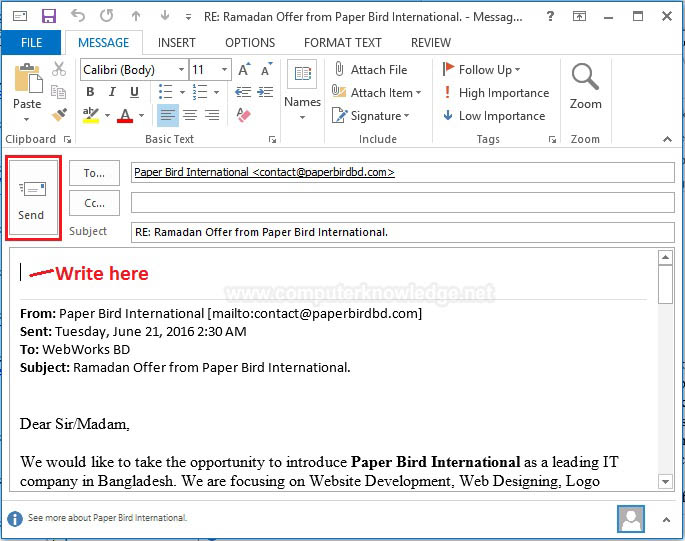Switch to the INSERT tab
This screenshot has width=685, height=541.
click(176, 43)
